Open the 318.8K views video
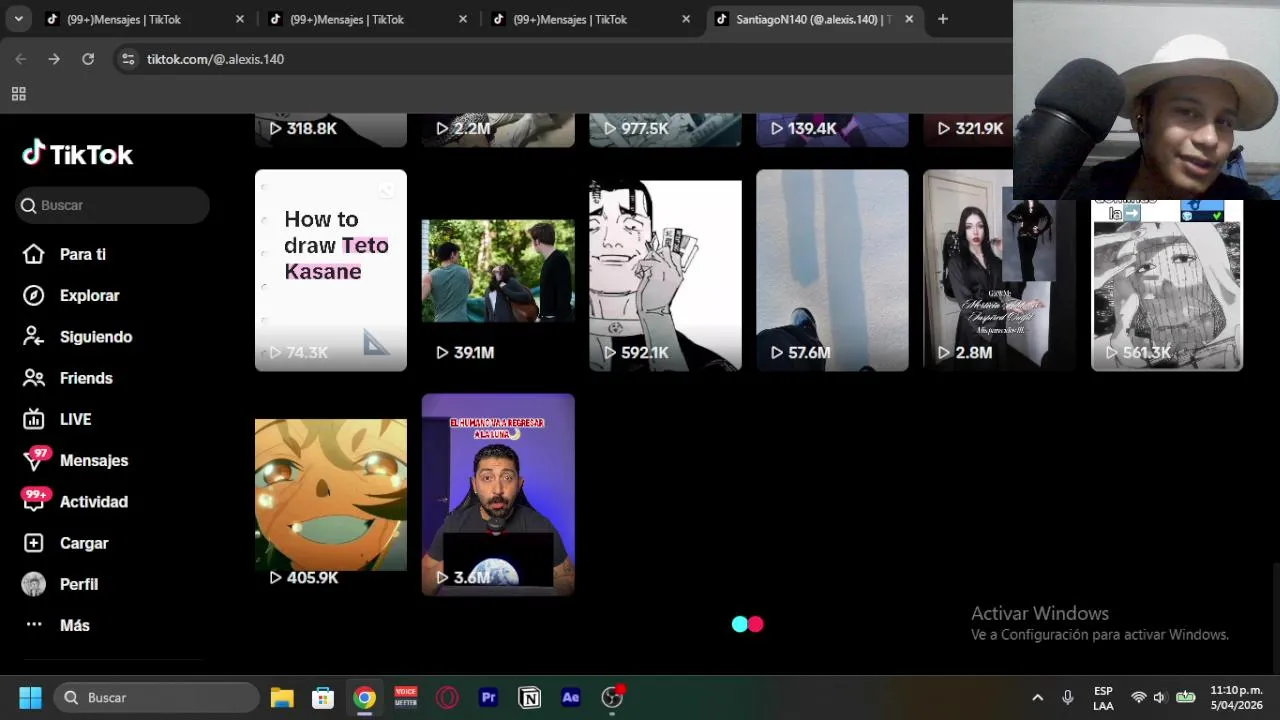The height and width of the screenshot is (720, 1280). 331,130
